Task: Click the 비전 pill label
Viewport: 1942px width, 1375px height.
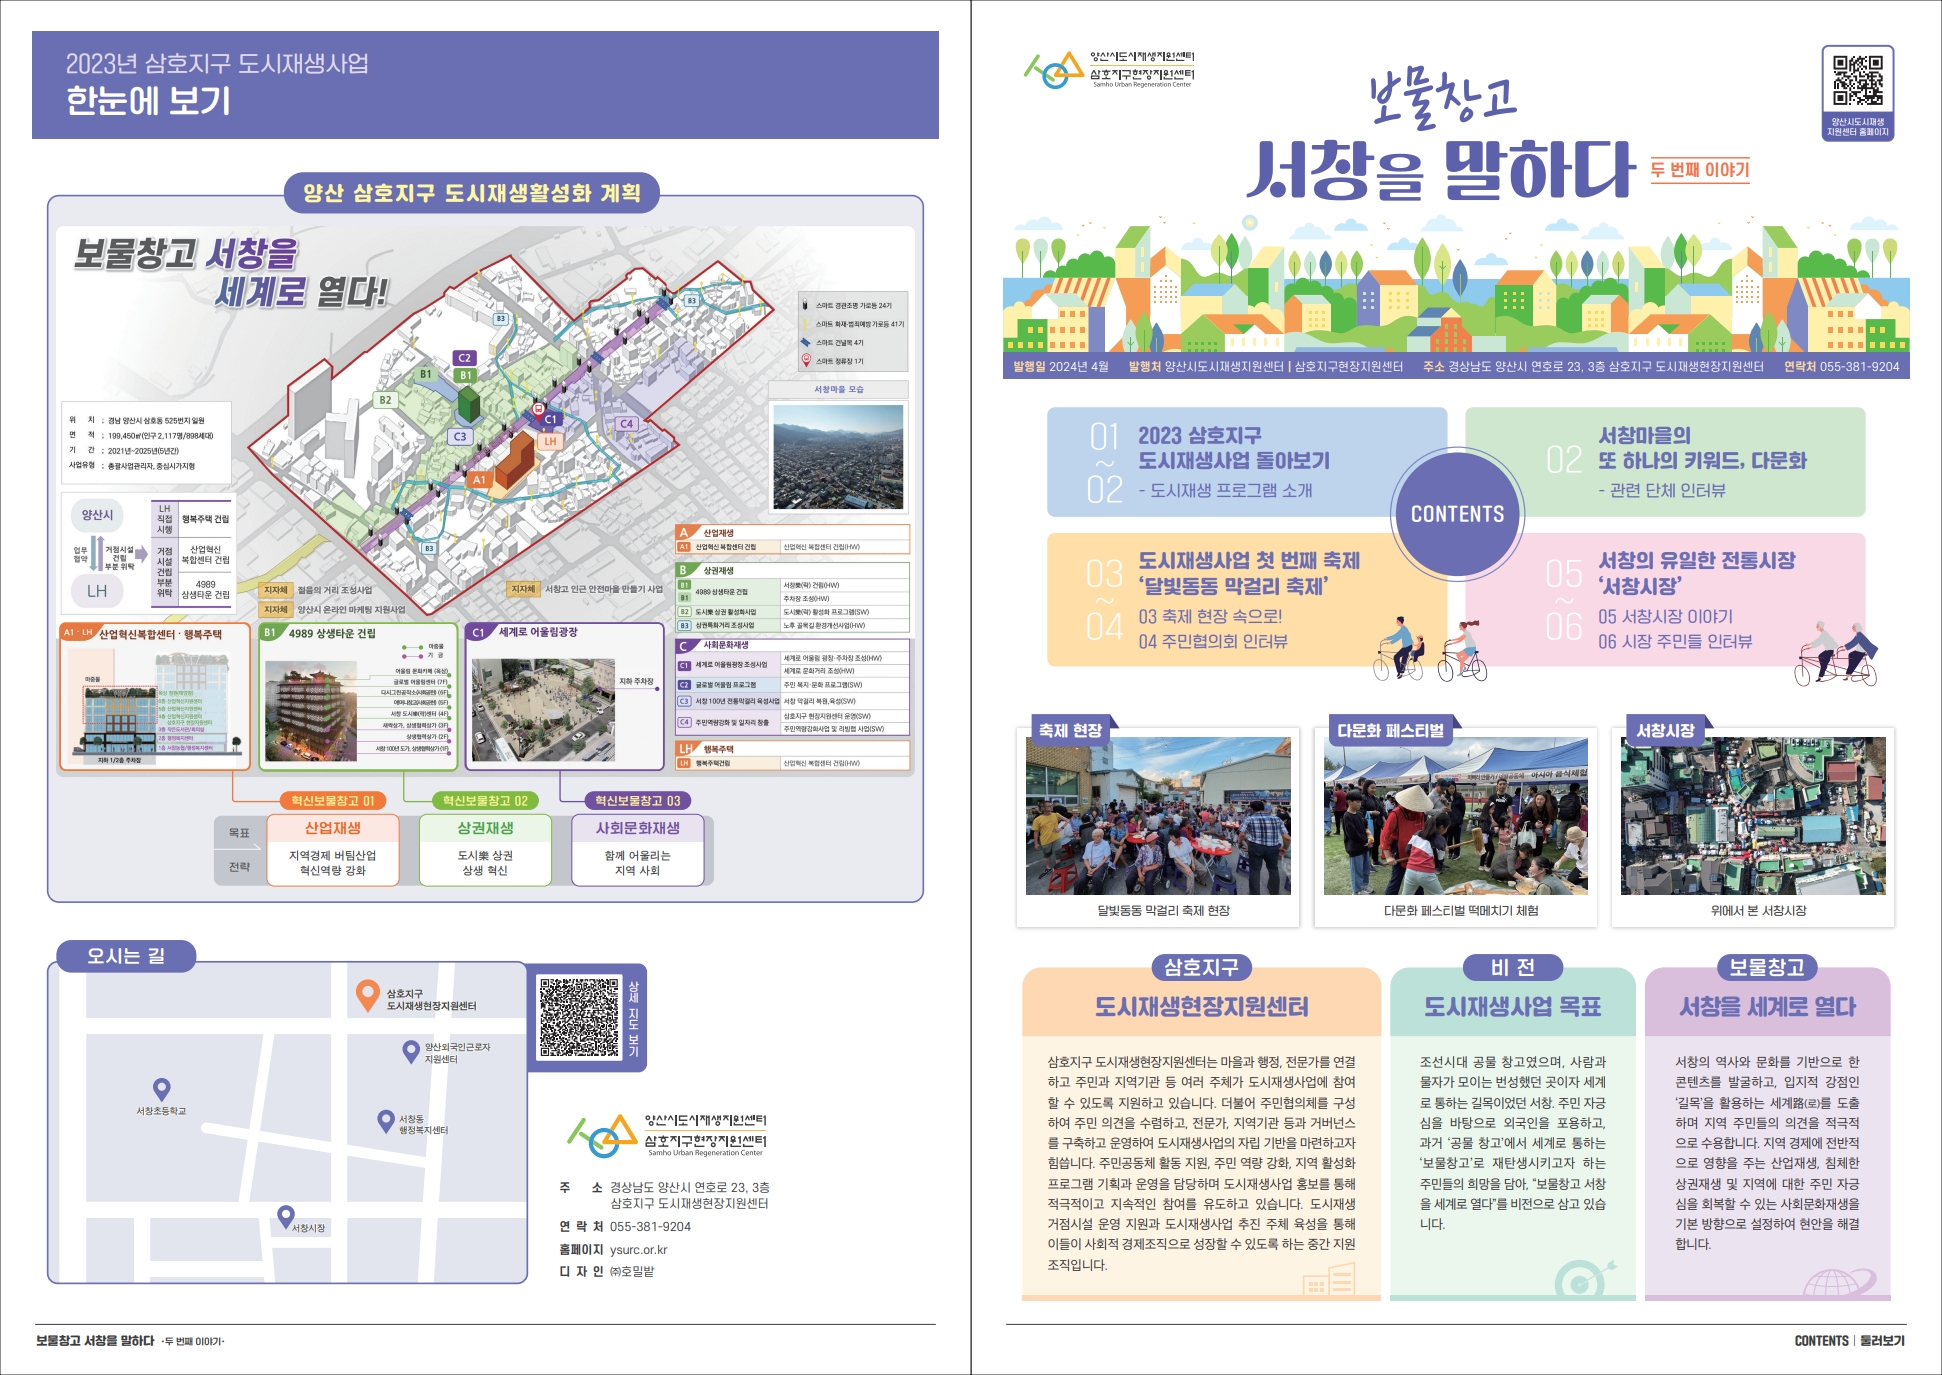Action: (1512, 967)
